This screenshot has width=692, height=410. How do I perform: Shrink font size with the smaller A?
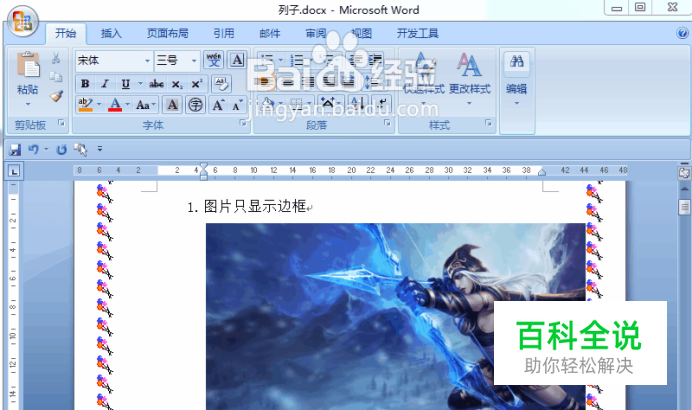click(x=237, y=105)
